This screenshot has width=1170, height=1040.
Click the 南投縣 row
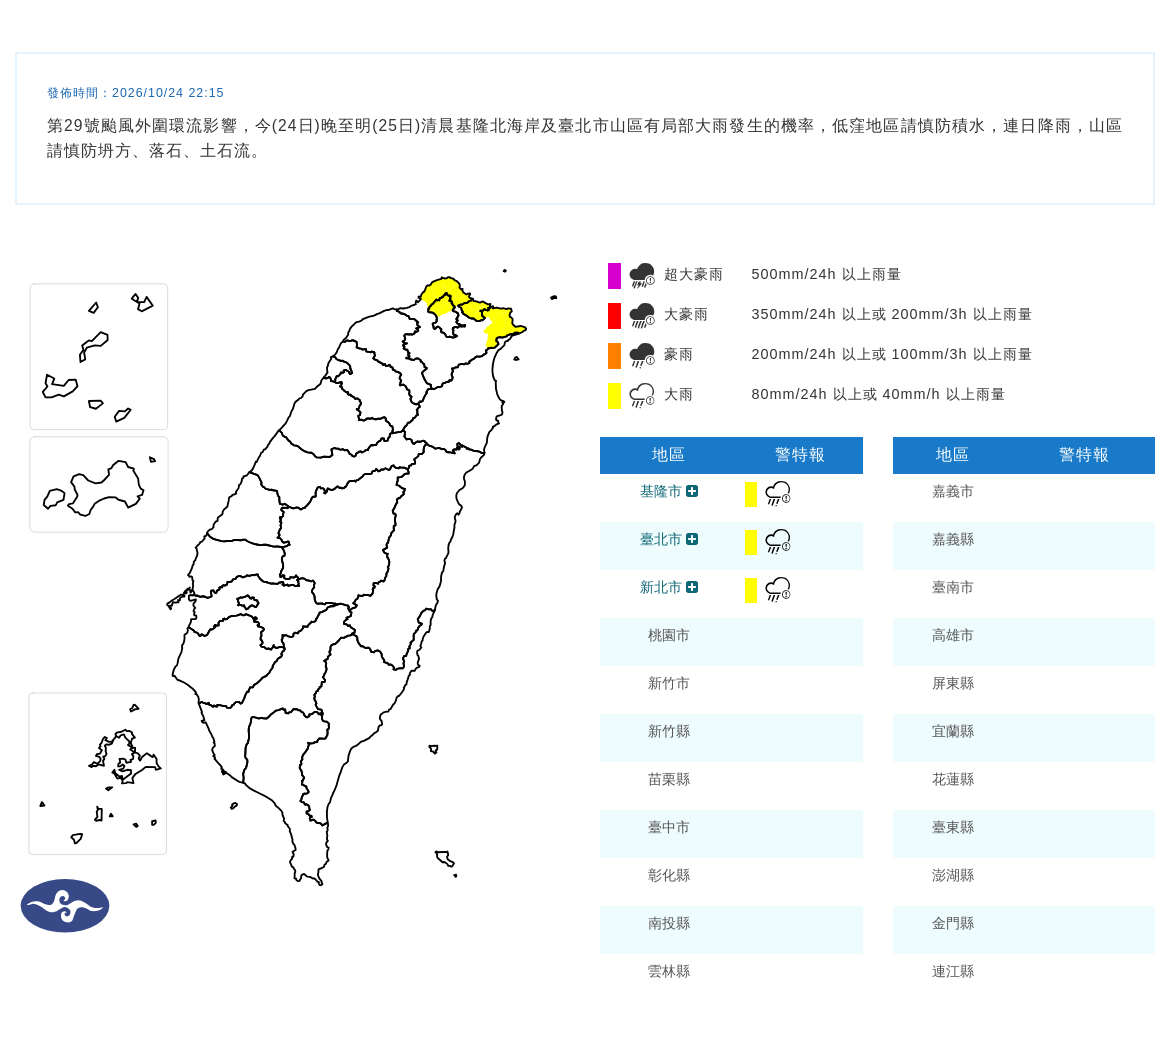(731, 930)
